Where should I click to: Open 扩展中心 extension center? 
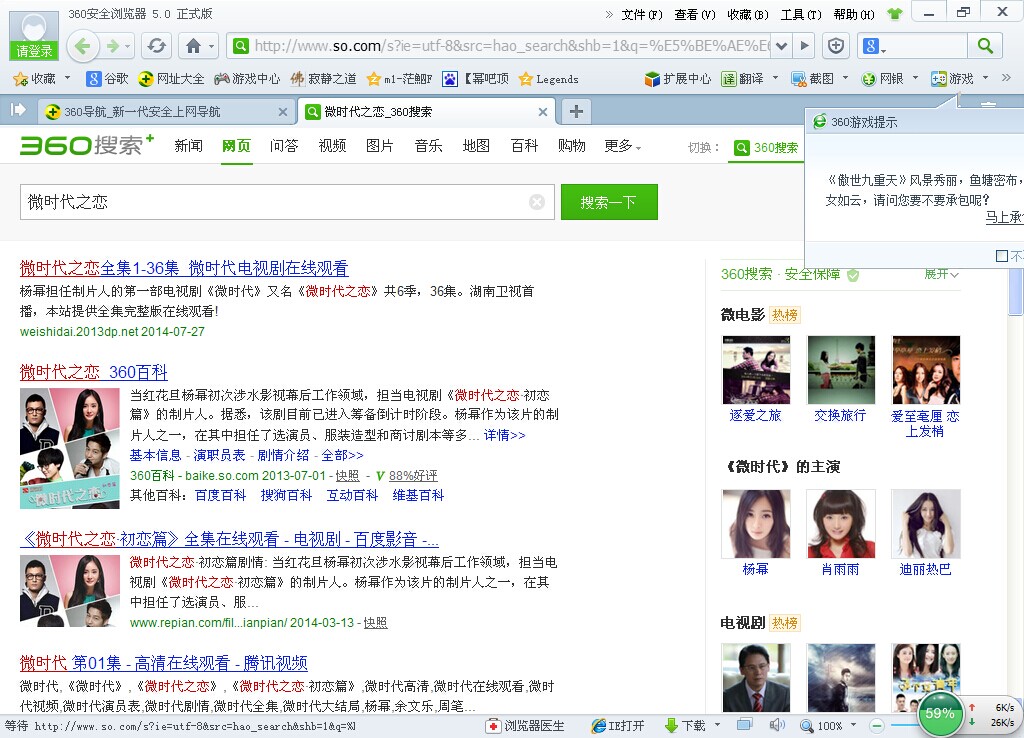point(677,79)
